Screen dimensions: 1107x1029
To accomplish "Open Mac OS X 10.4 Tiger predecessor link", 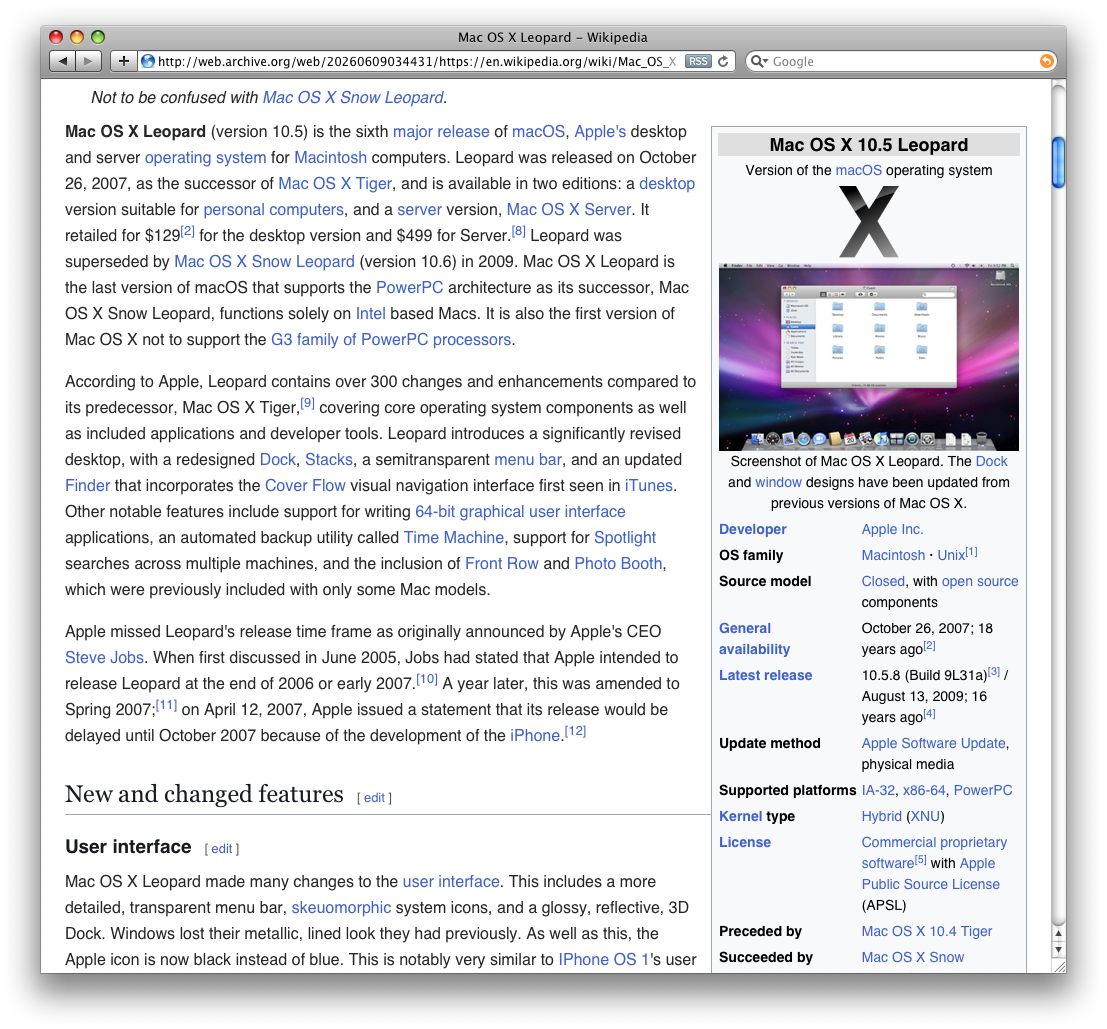I will [x=926, y=932].
